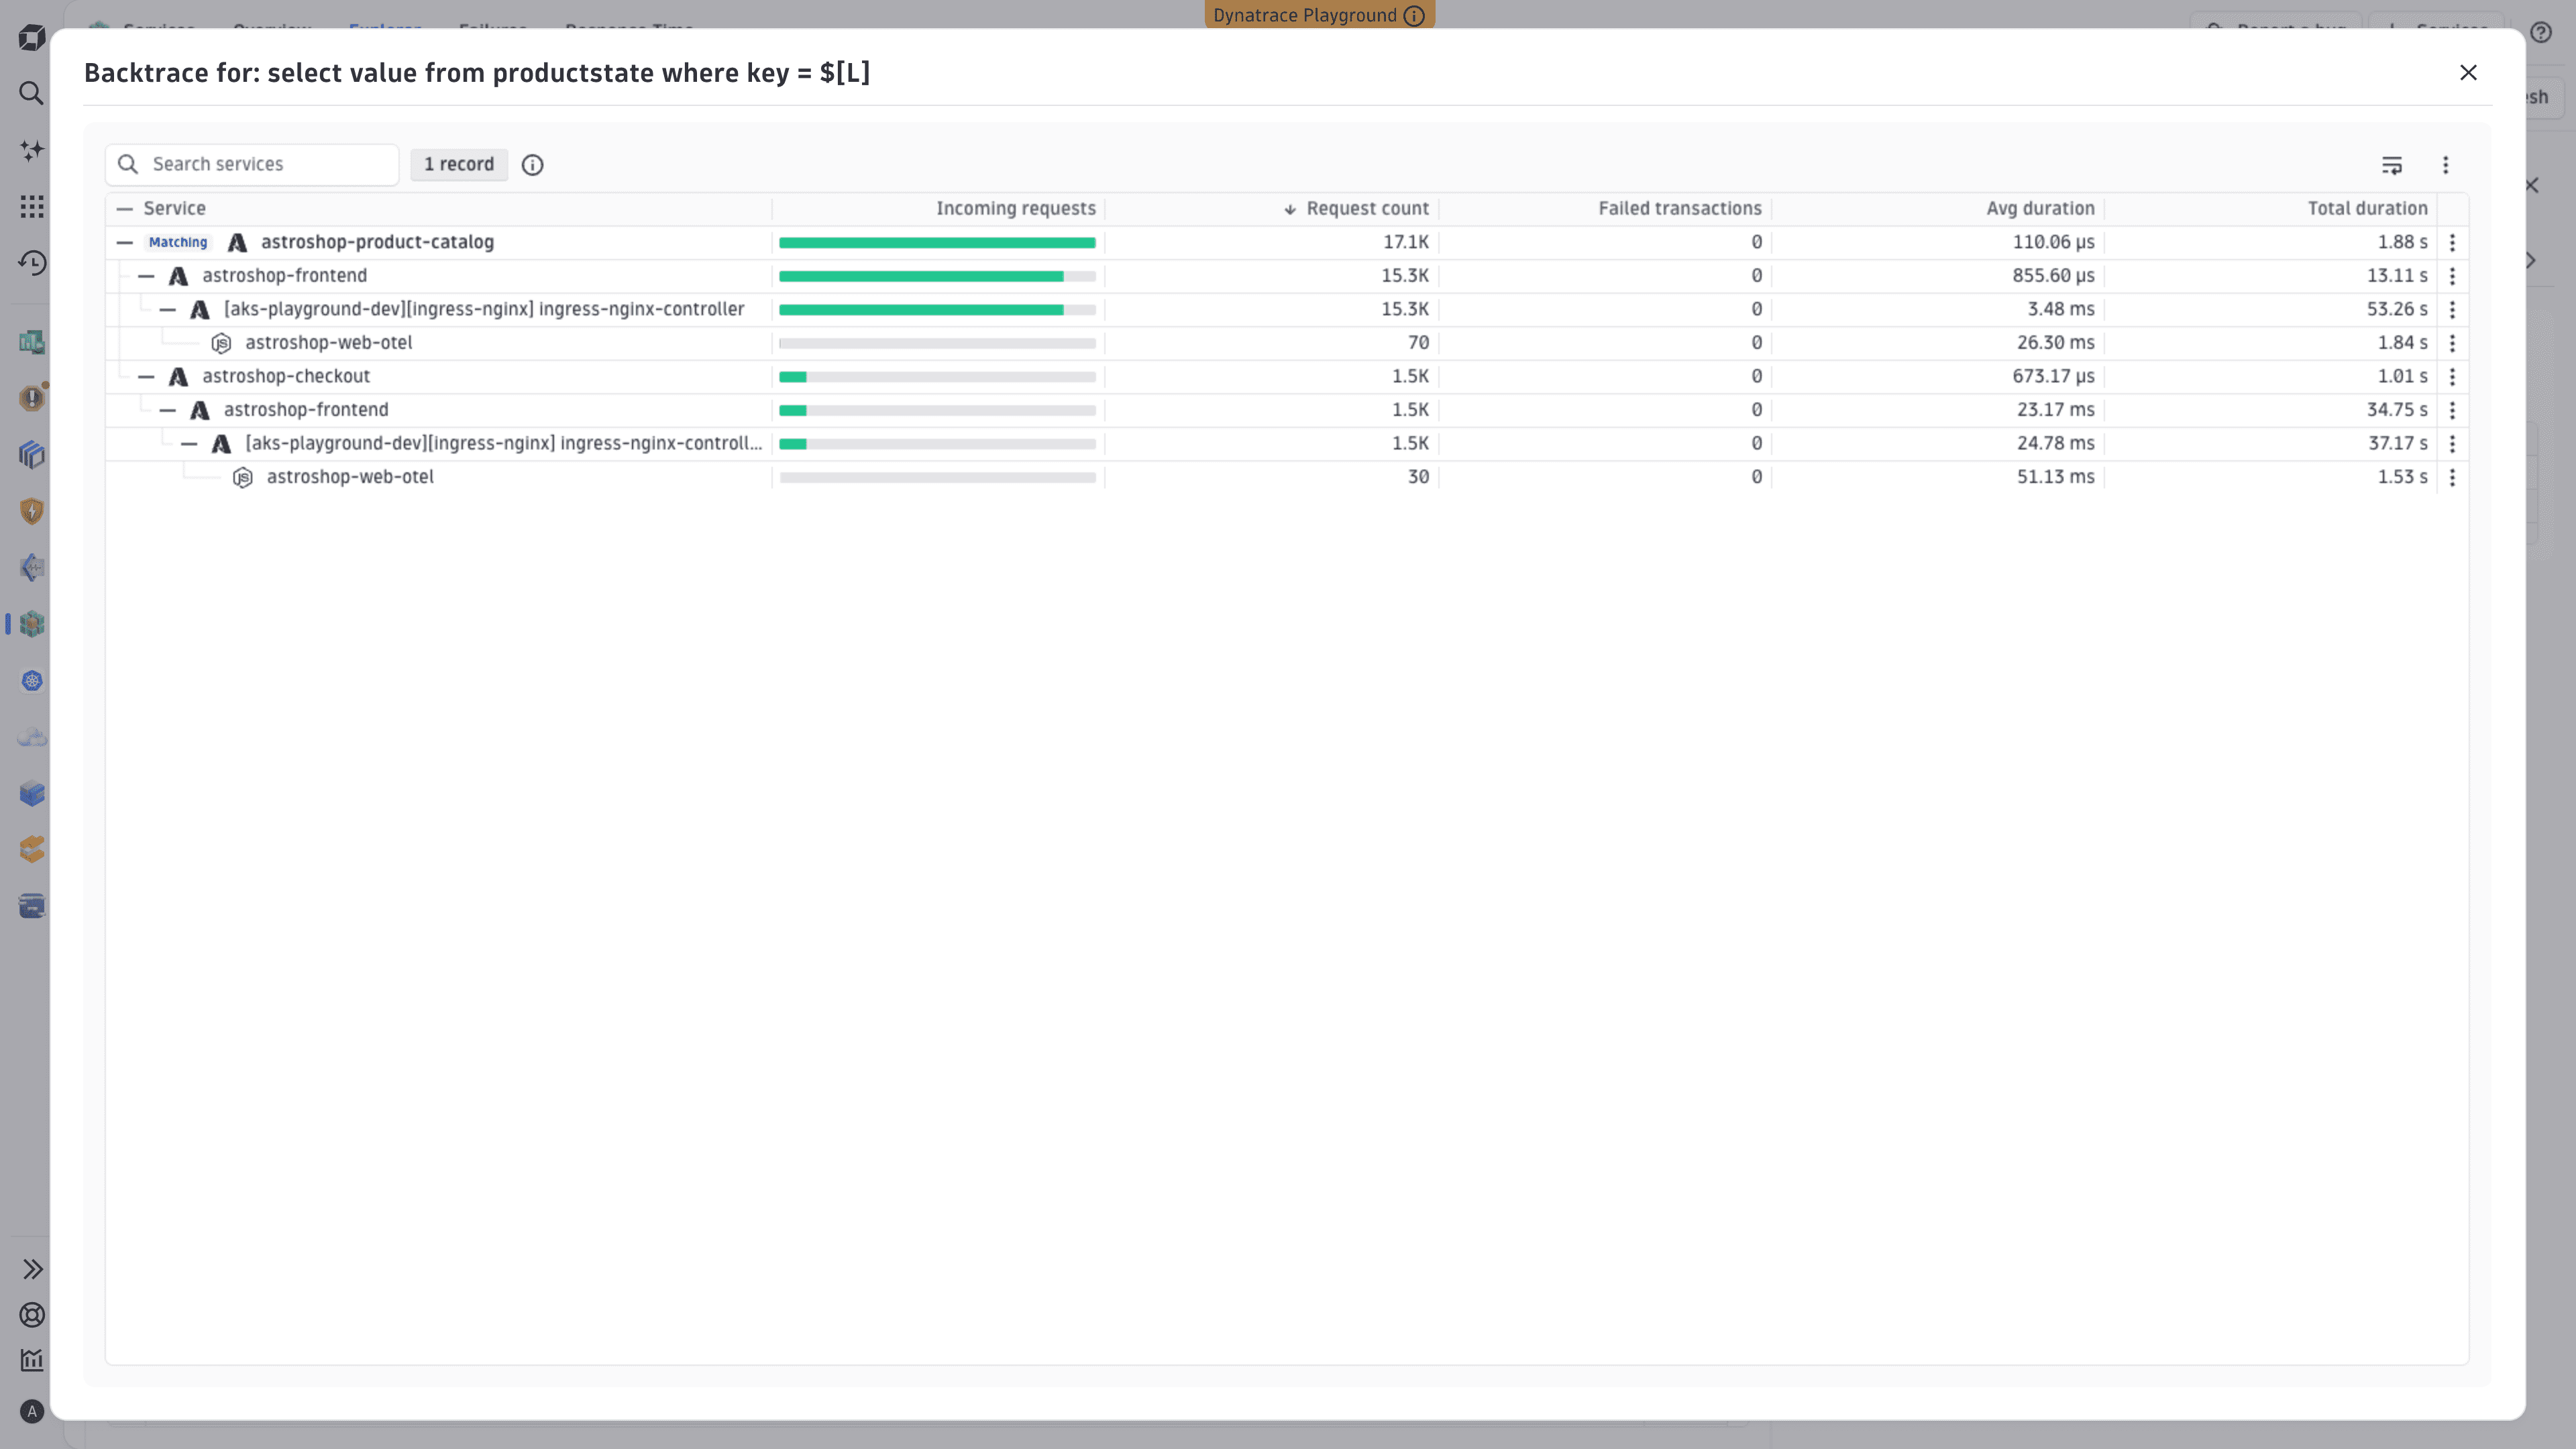Viewport: 2576px width, 1449px height.
Task: Click the Failed transactions column header
Action: coord(1680,209)
